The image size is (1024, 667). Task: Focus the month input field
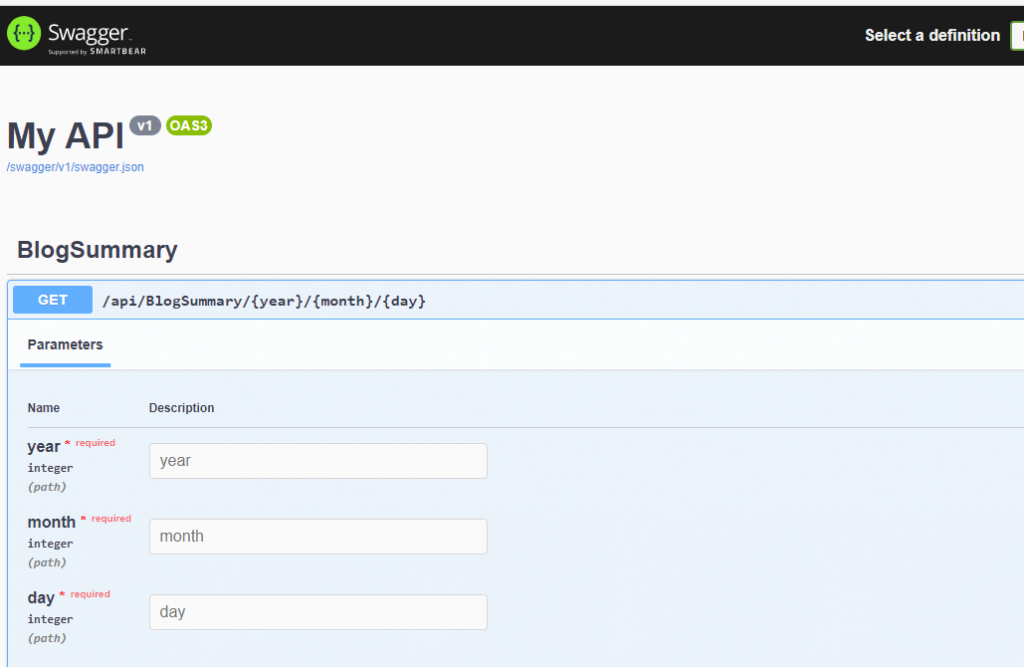[318, 536]
